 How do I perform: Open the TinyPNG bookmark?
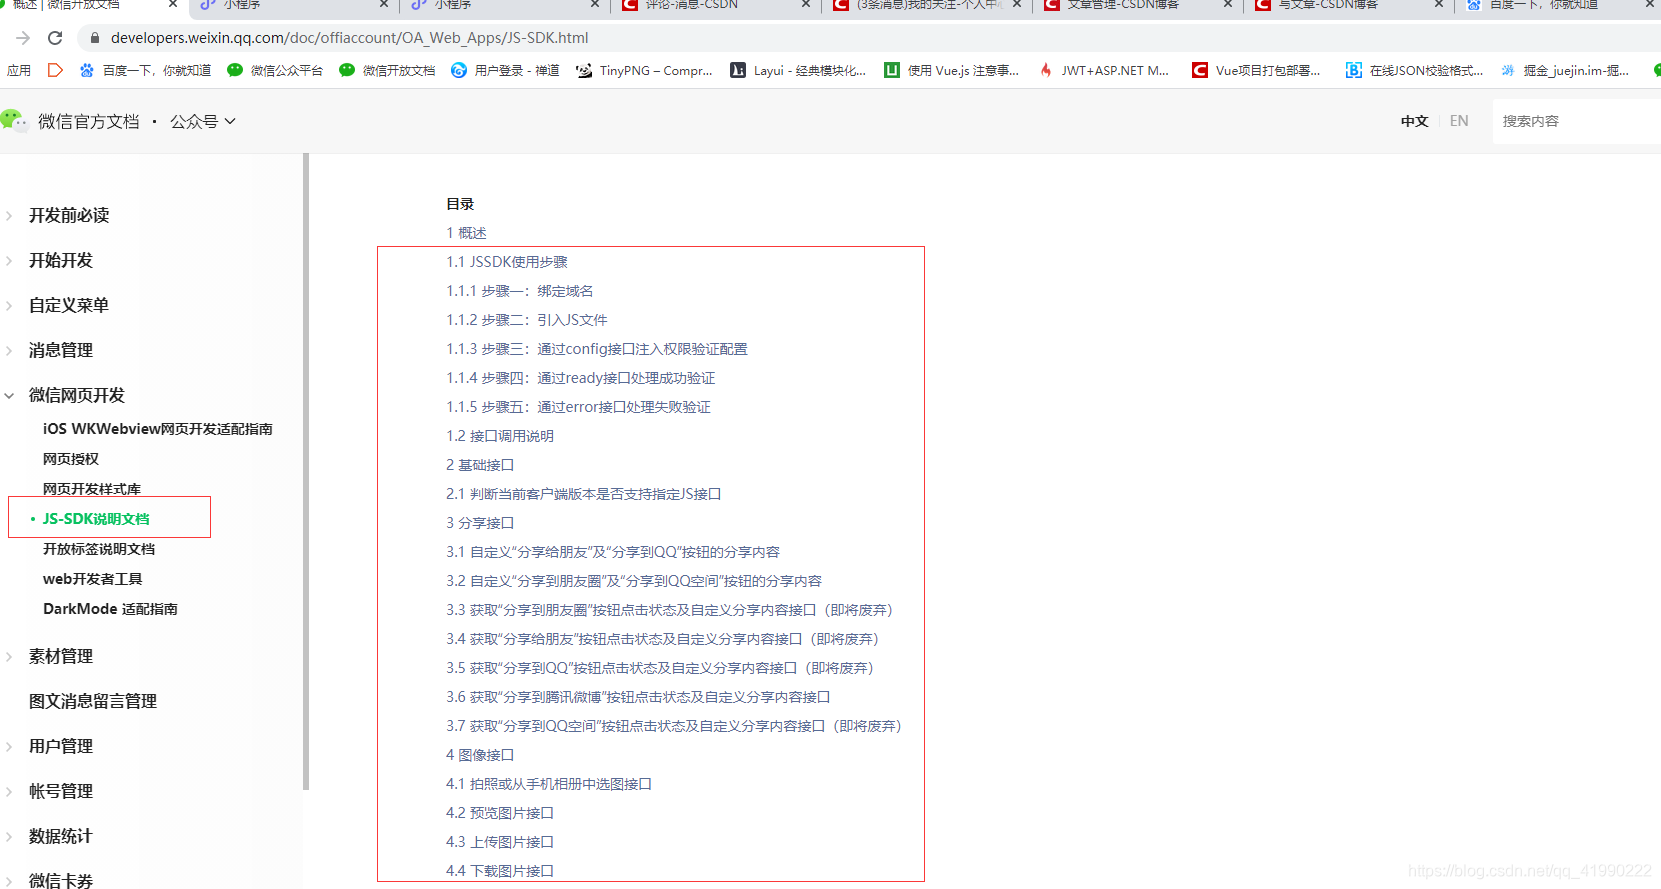[x=644, y=71]
